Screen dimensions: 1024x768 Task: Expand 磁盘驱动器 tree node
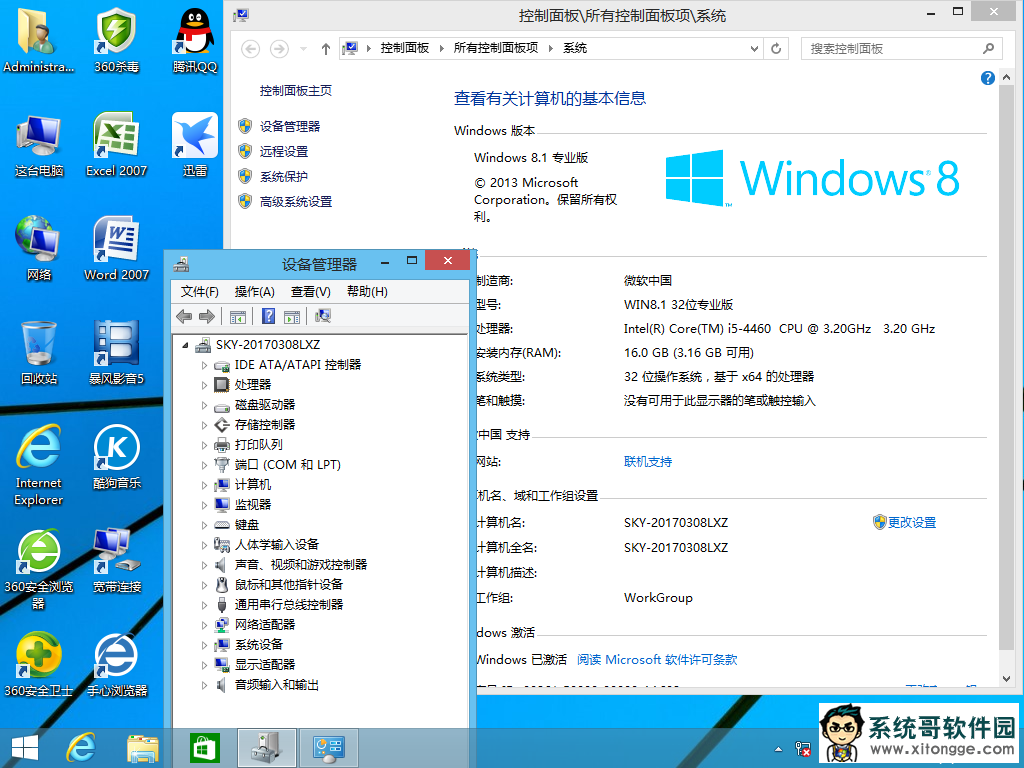204,405
